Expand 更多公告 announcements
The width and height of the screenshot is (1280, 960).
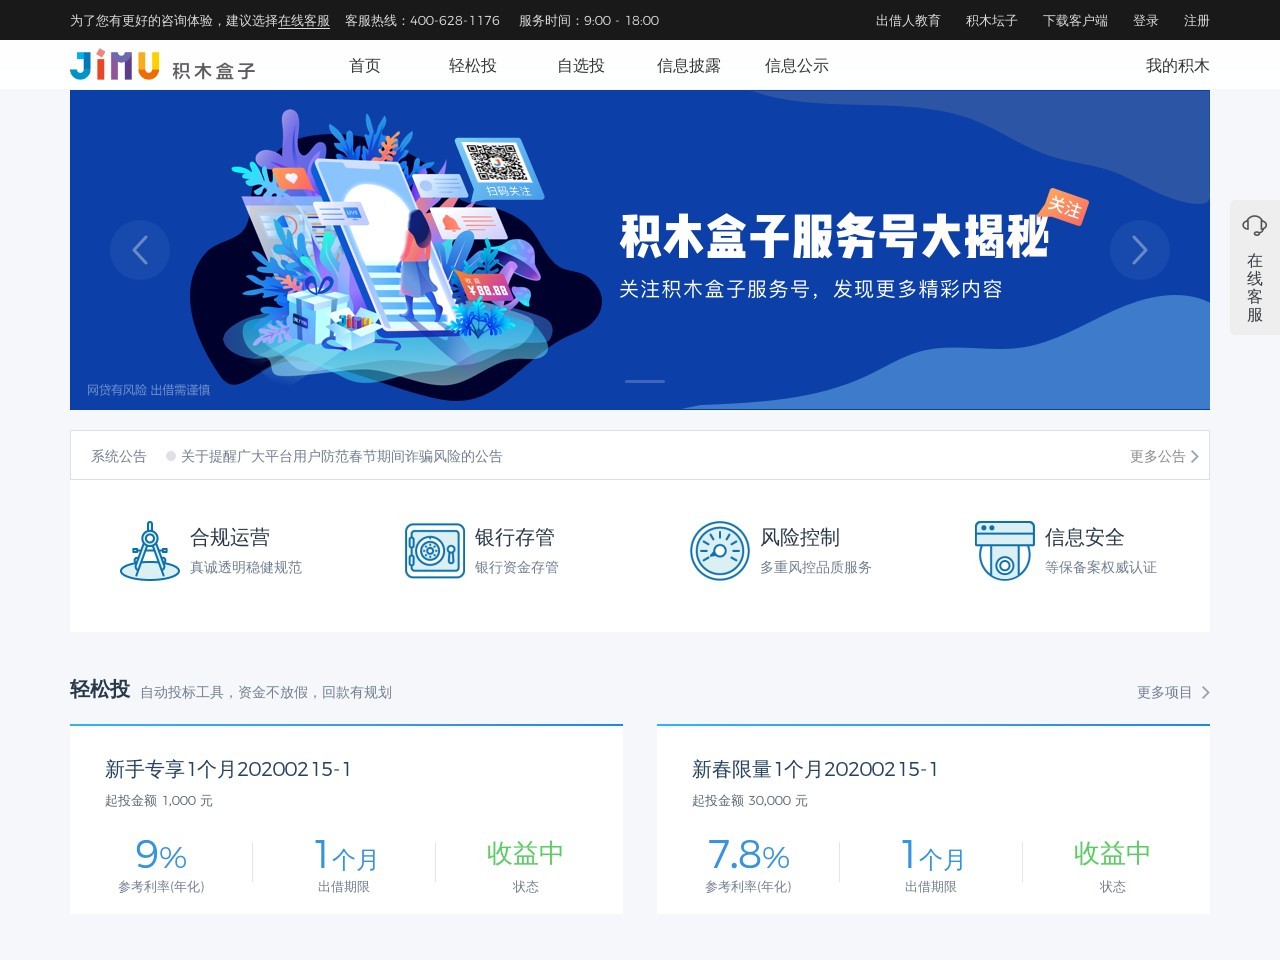[x=1164, y=456]
